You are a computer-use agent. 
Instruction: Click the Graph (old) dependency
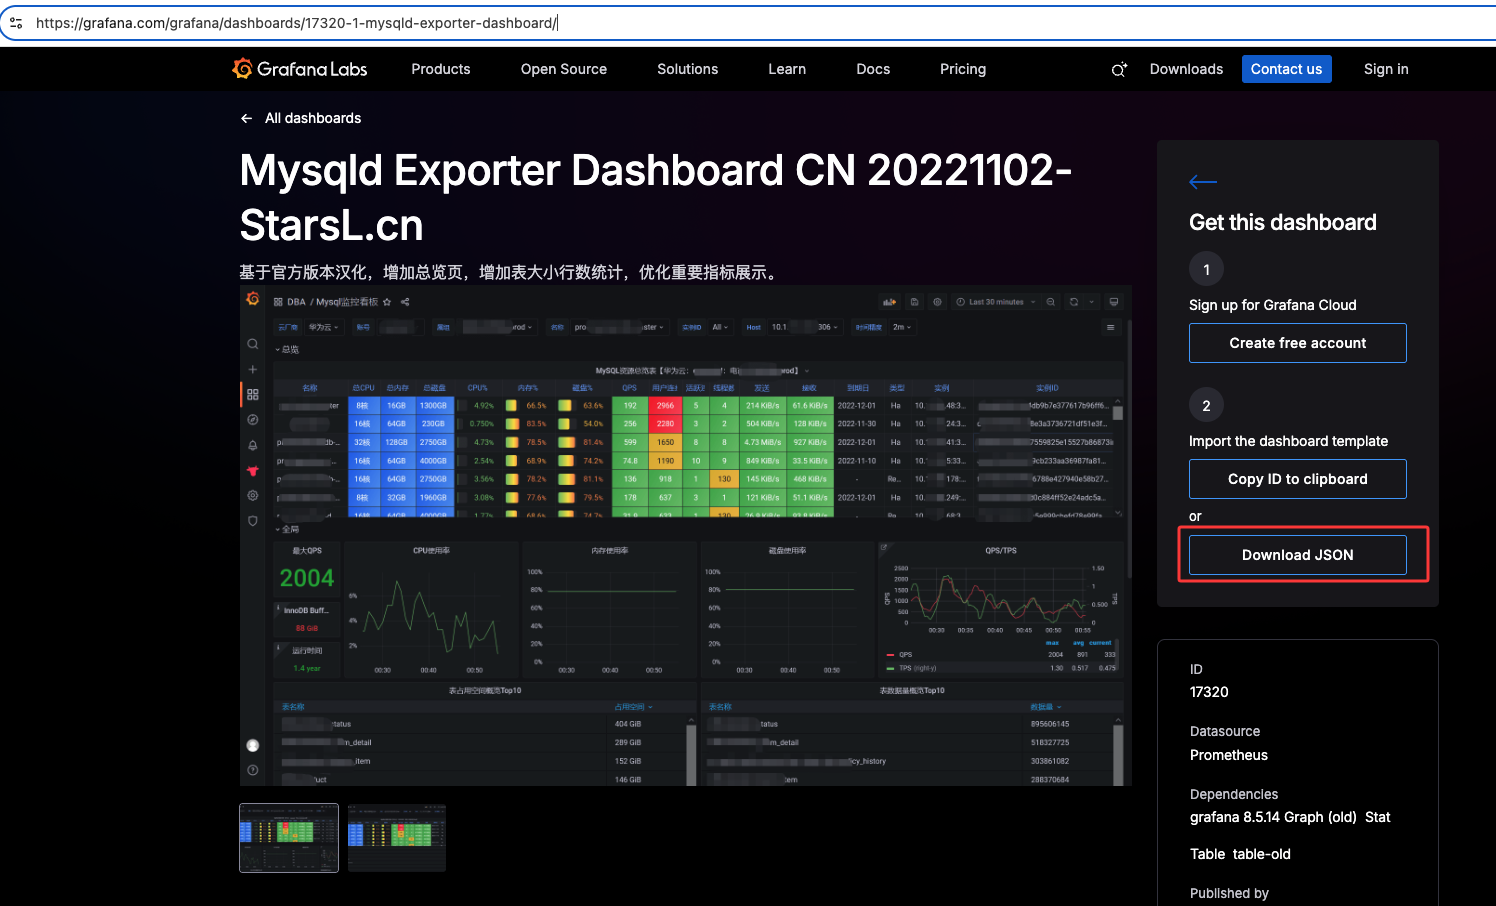pyautogui.click(x=1320, y=817)
